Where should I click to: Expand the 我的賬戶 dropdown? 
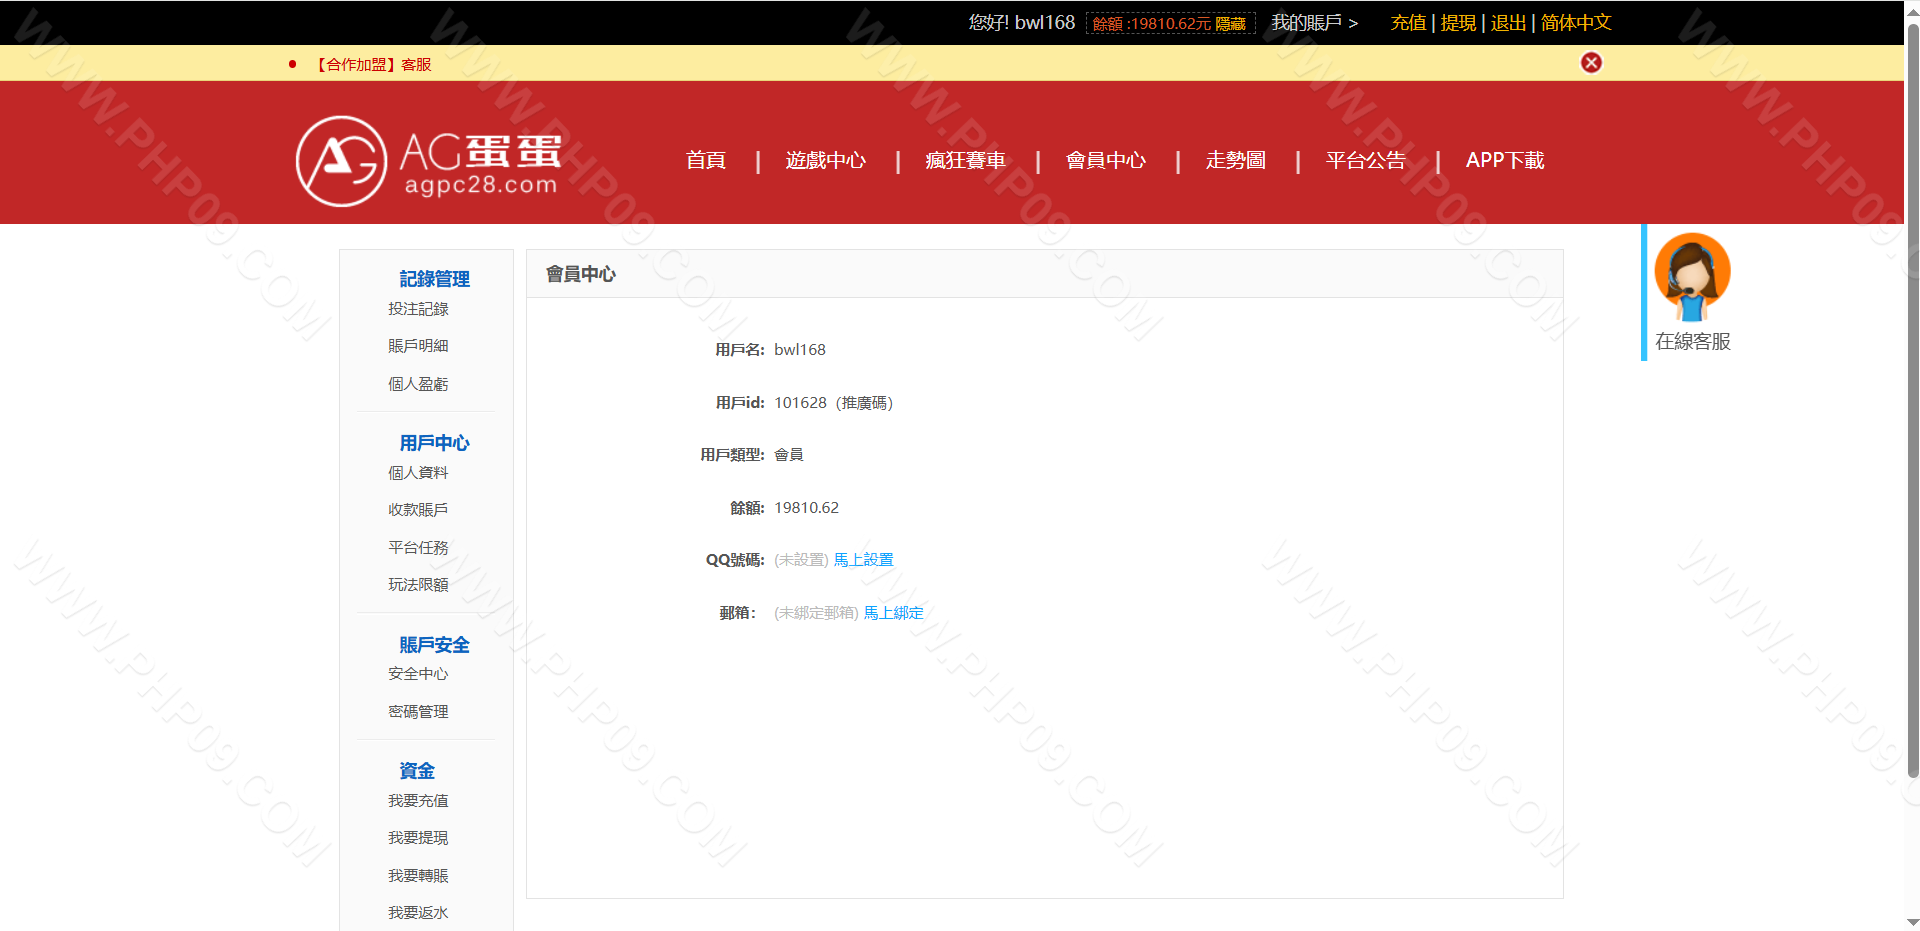pos(1314,23)
